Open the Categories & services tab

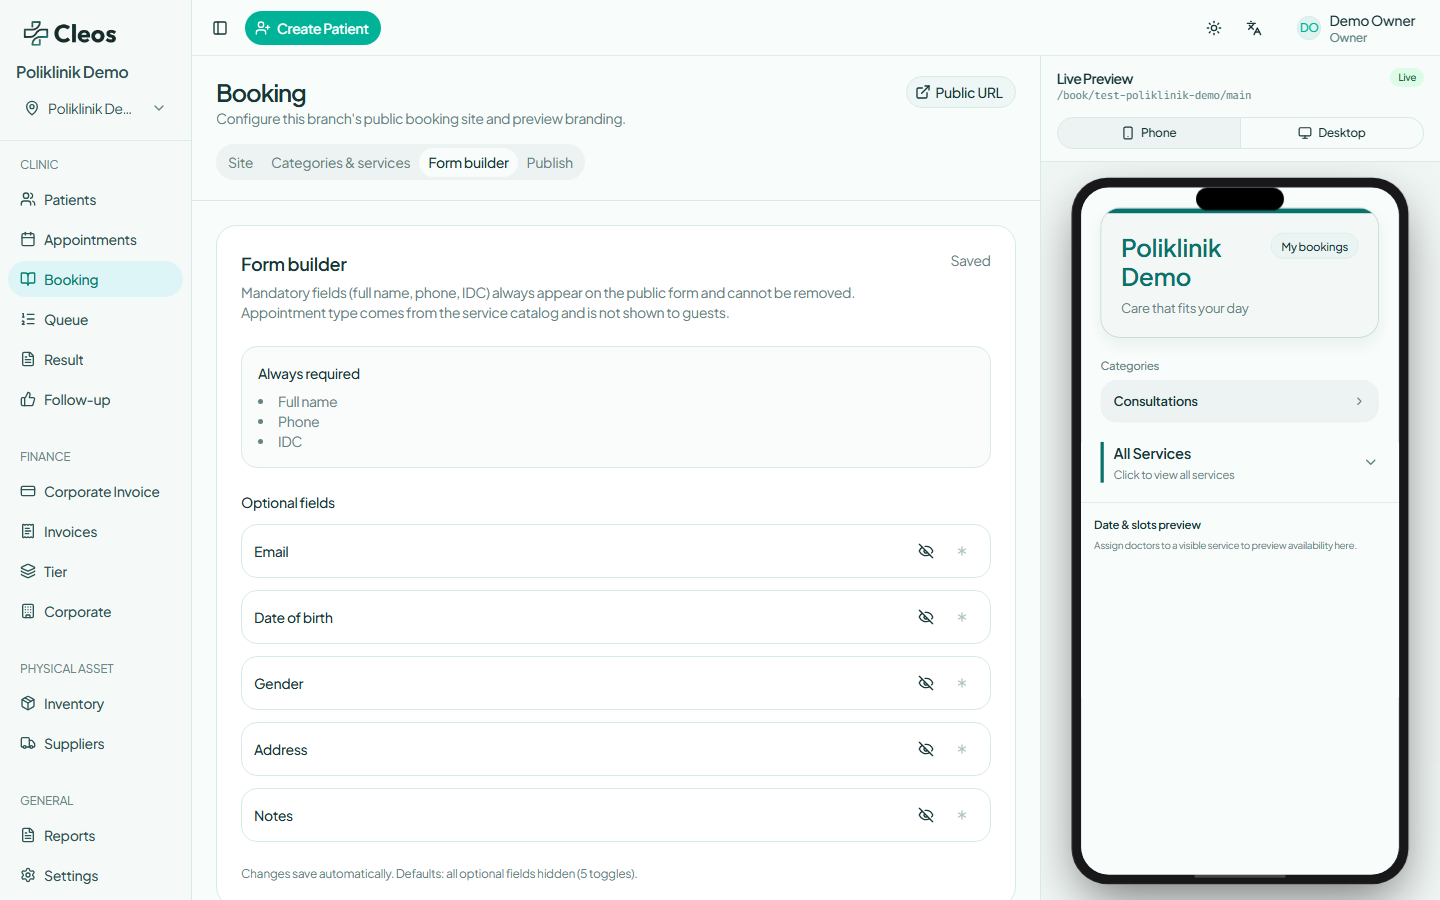click(x=341, y=163)
